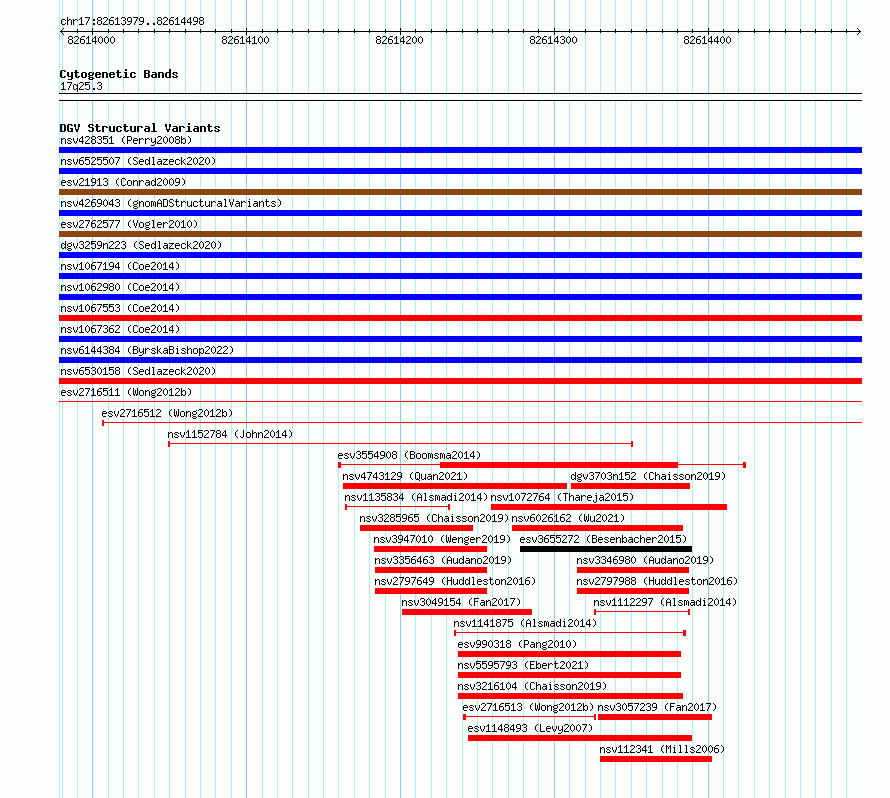The width and height of the screenshot is (890, 798).
Task: Click the 82614300 ruler position label
Action: (553, 40)
